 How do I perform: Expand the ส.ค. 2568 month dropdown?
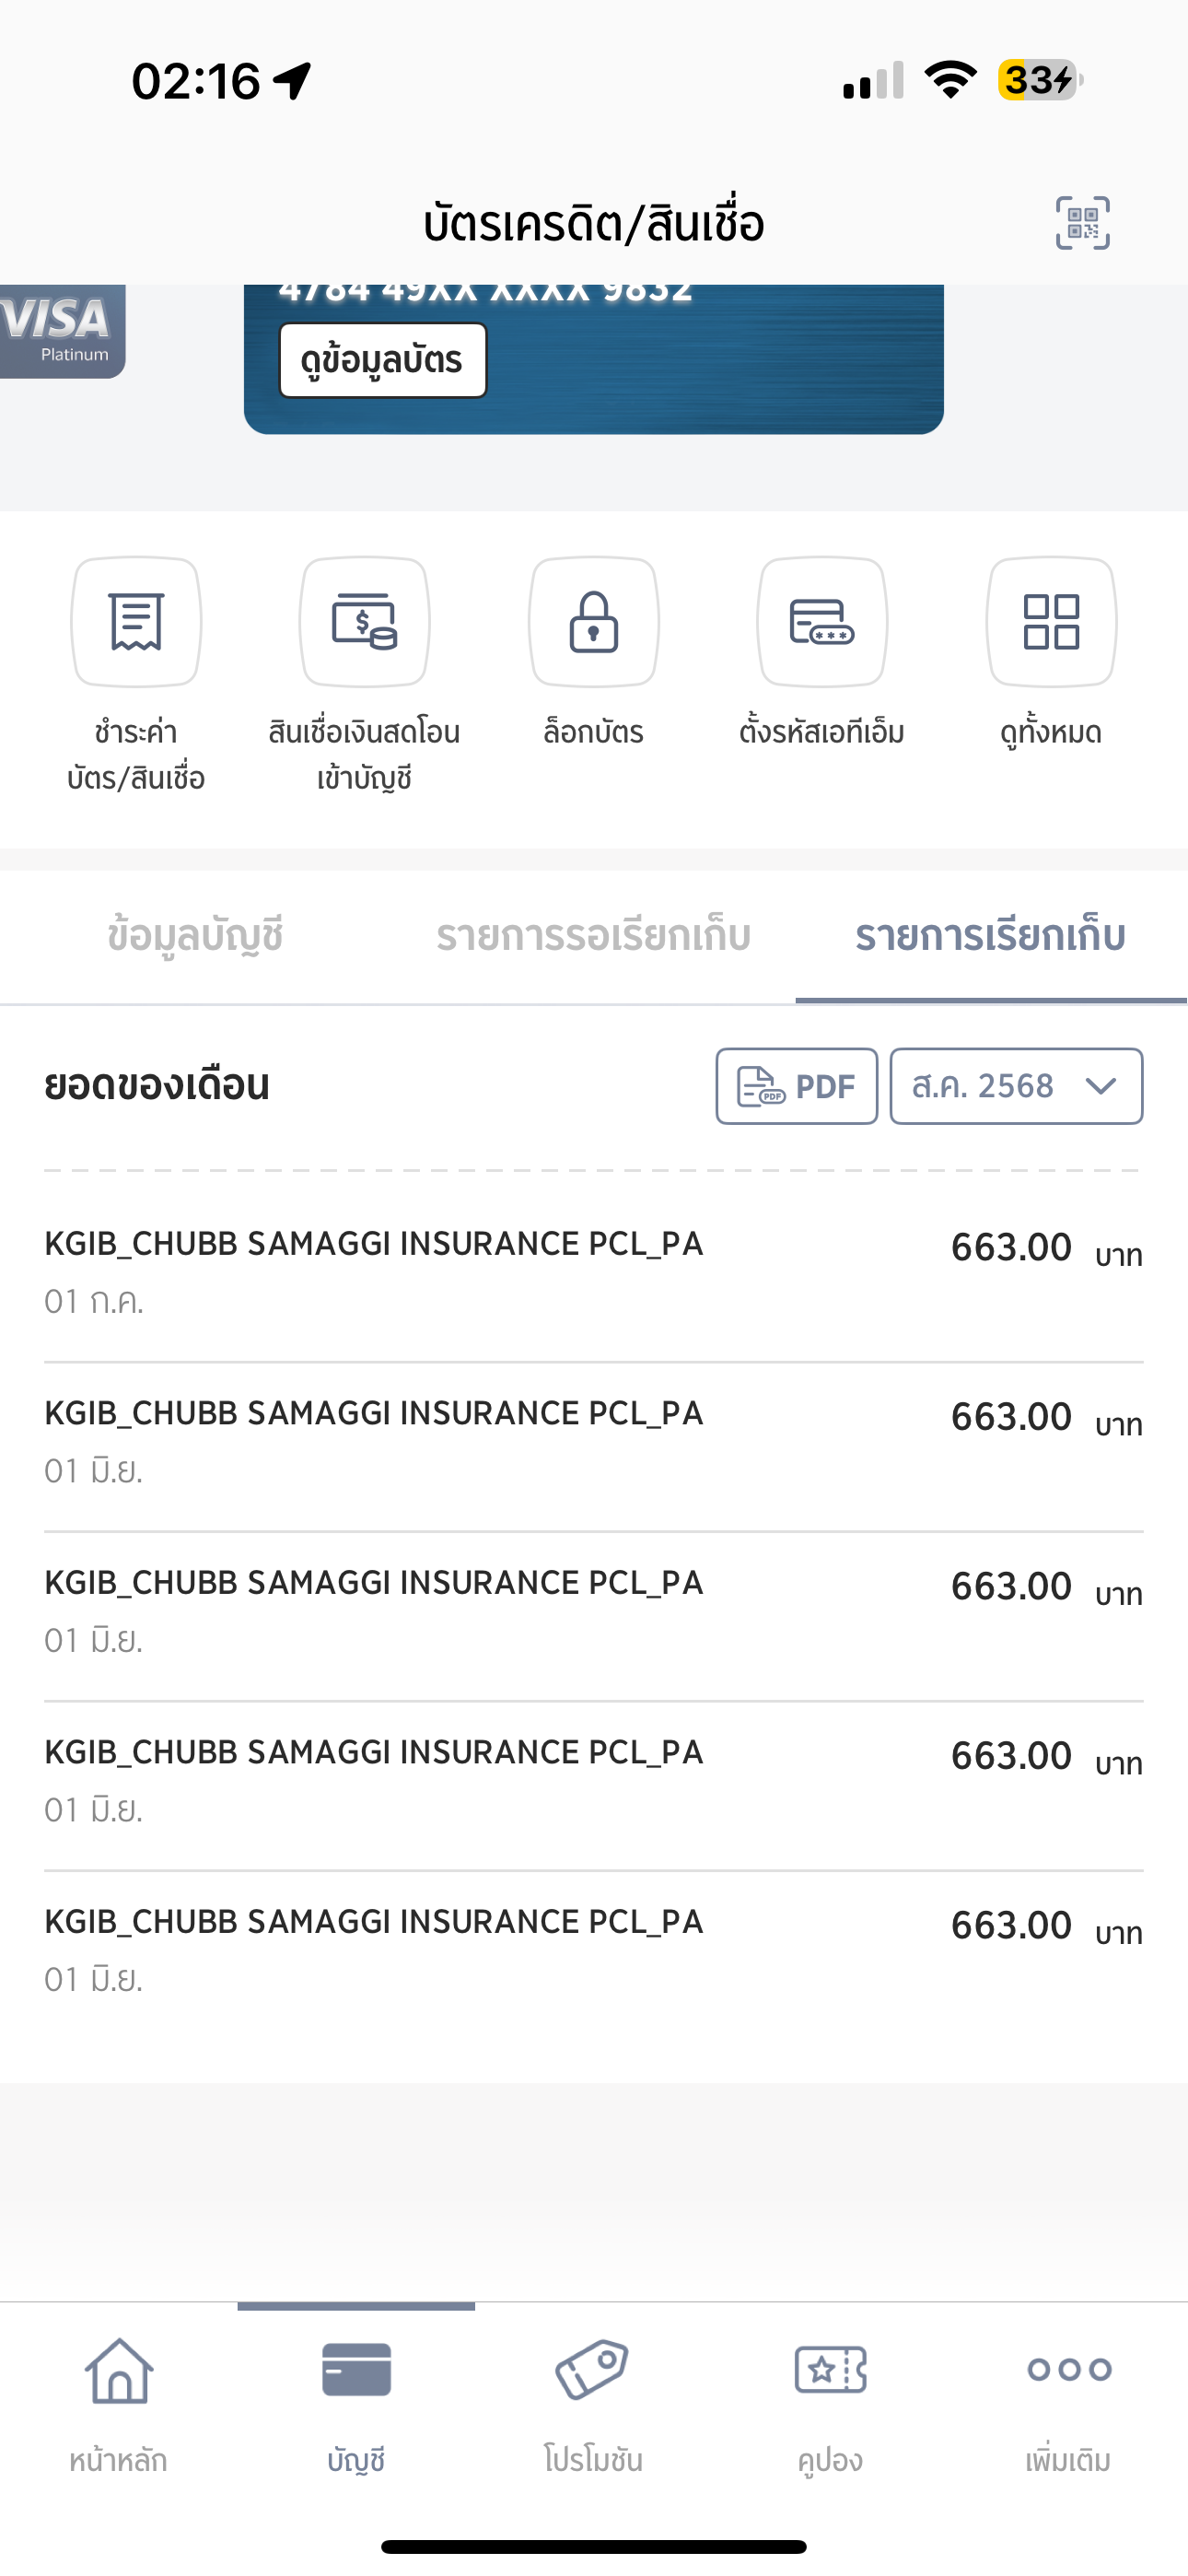[1016, 1086]
